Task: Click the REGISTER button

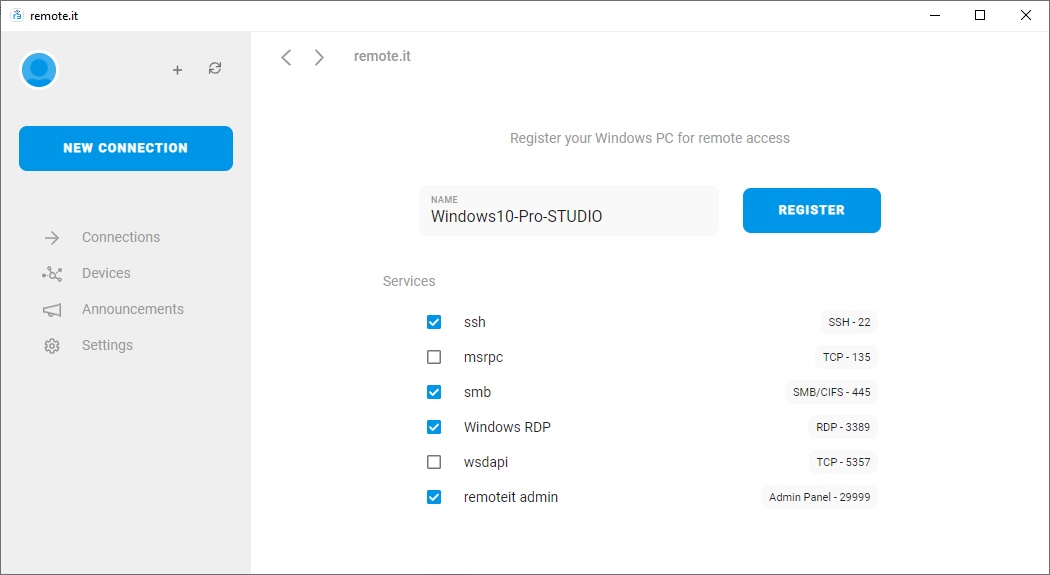Action: pos(812,210)
